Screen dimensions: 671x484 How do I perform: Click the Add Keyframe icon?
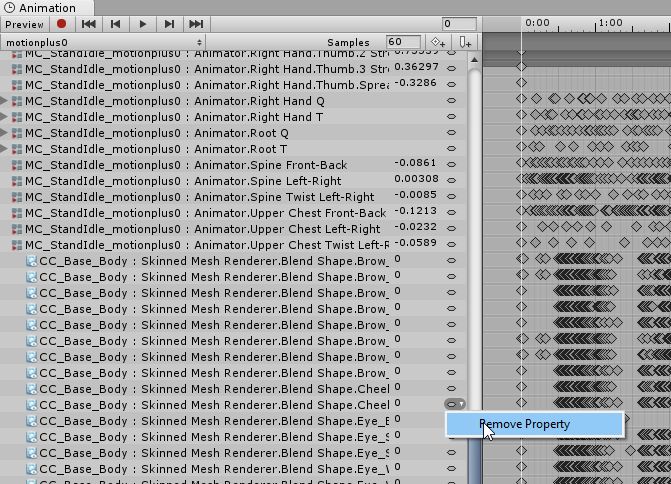[x=438, y=42]
